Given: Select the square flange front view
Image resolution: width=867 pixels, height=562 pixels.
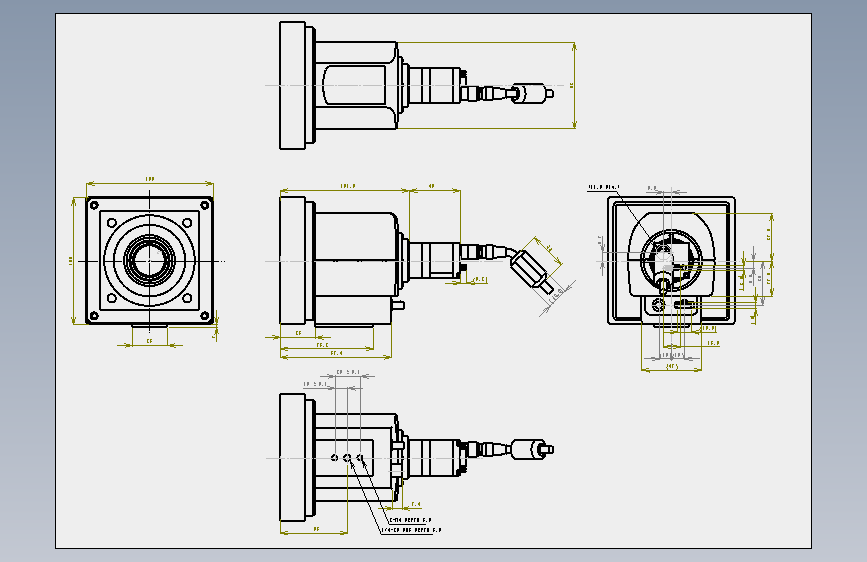Looking at the screenshot, I should tap(149, 261).
